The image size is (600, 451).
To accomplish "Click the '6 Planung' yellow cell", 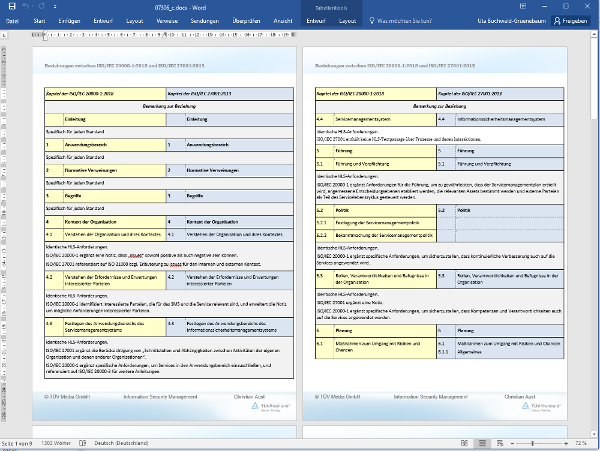I will [x=376, y=331].
